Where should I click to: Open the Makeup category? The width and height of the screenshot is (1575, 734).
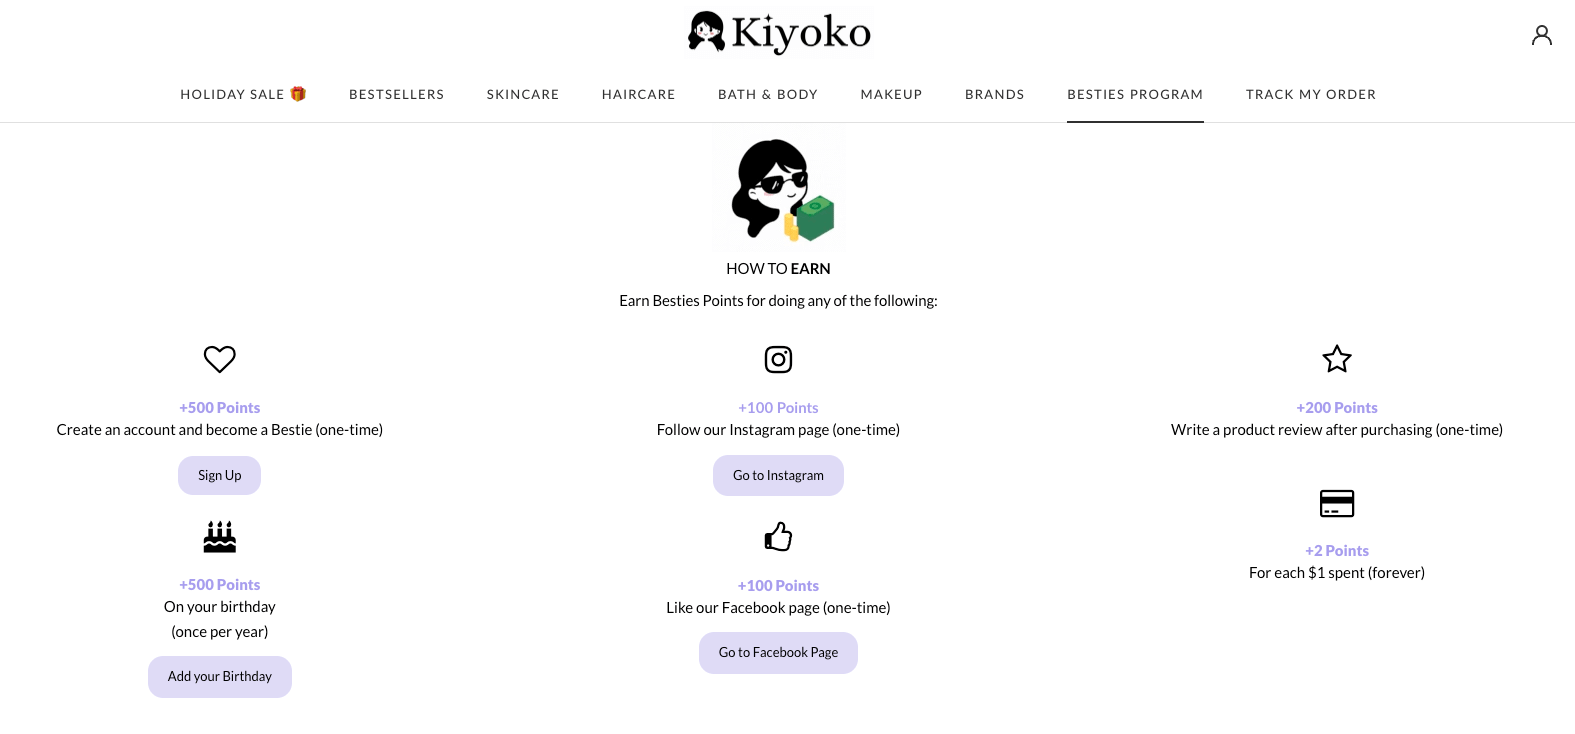click(891, 94)
